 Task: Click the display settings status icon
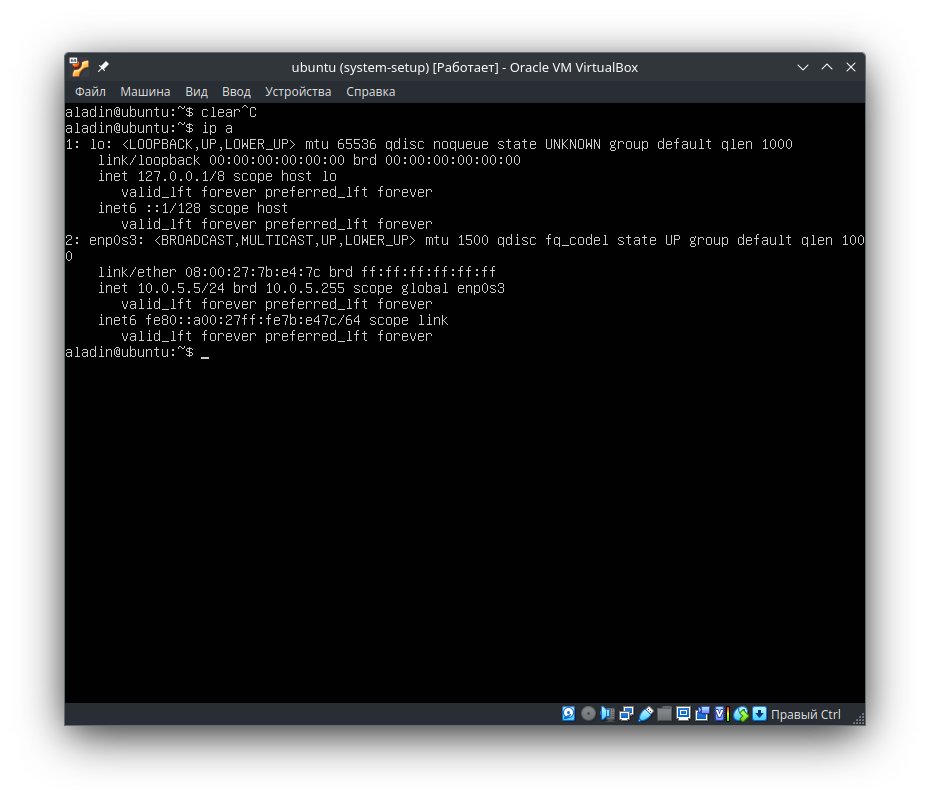683,714
